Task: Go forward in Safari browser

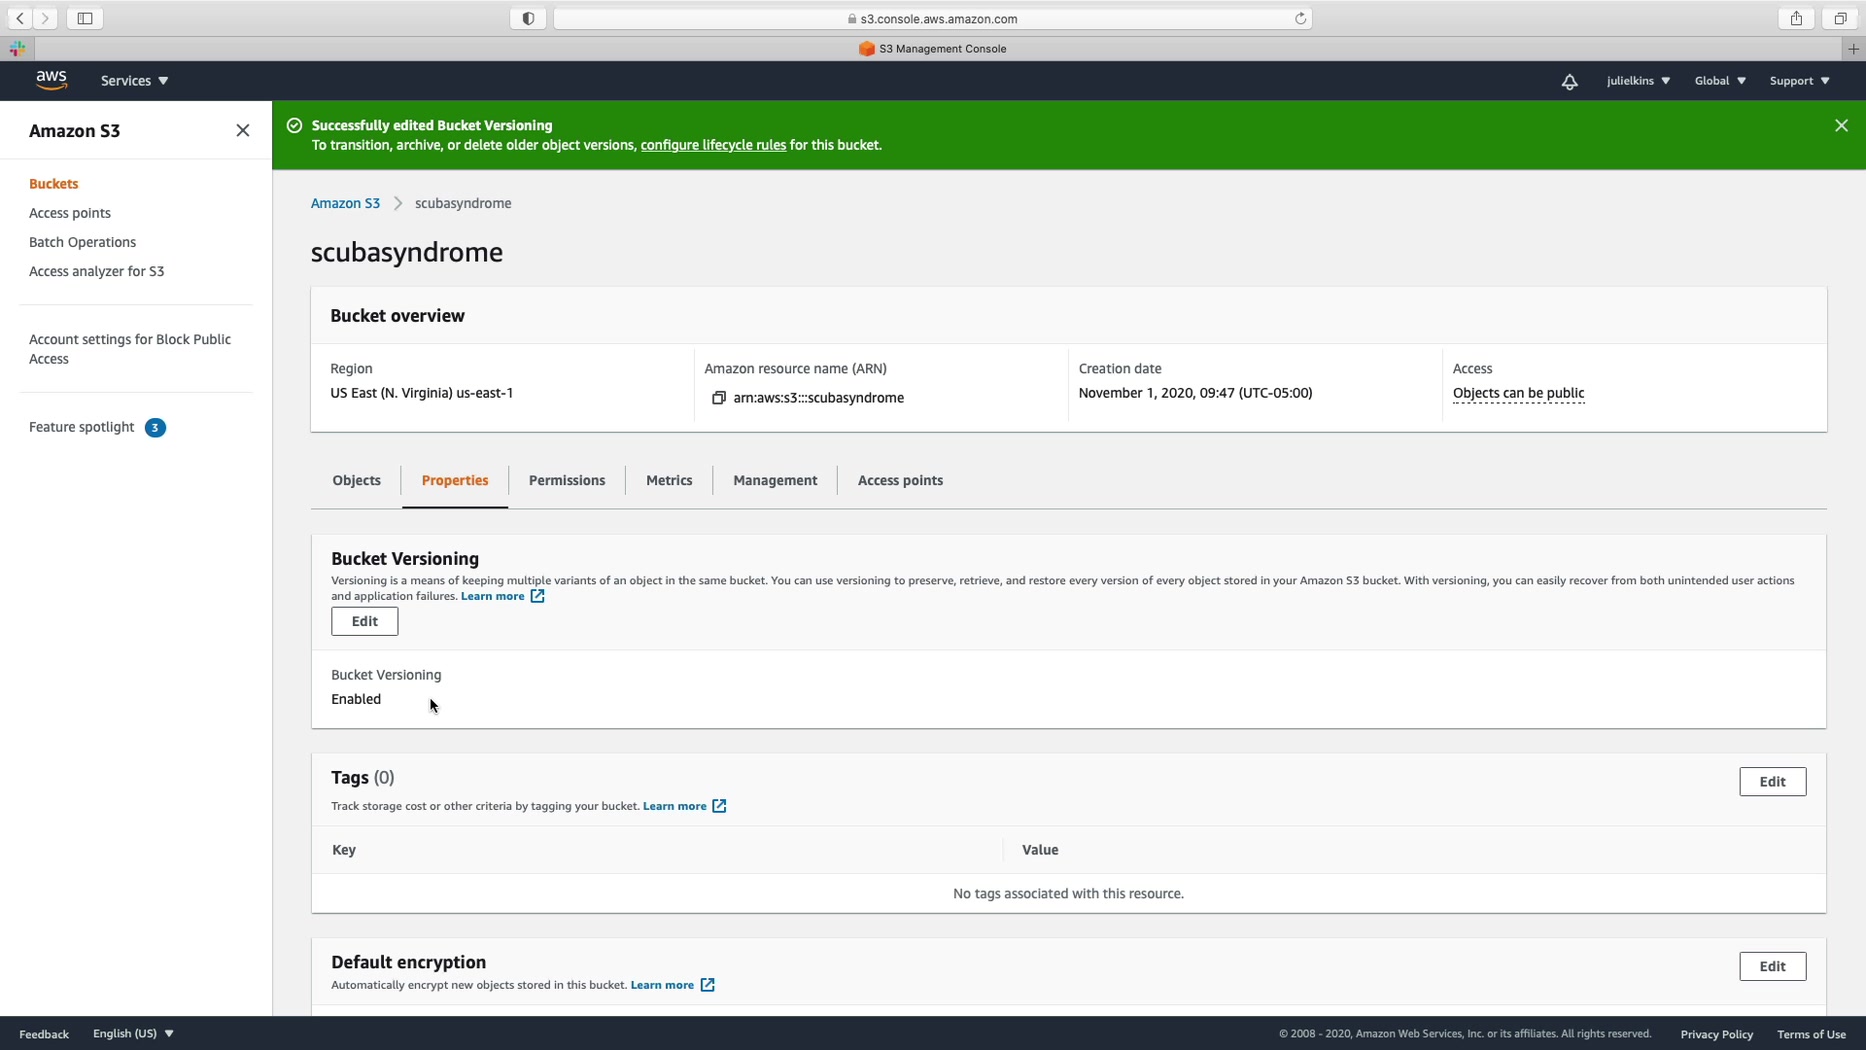Action: coord(45,18)
